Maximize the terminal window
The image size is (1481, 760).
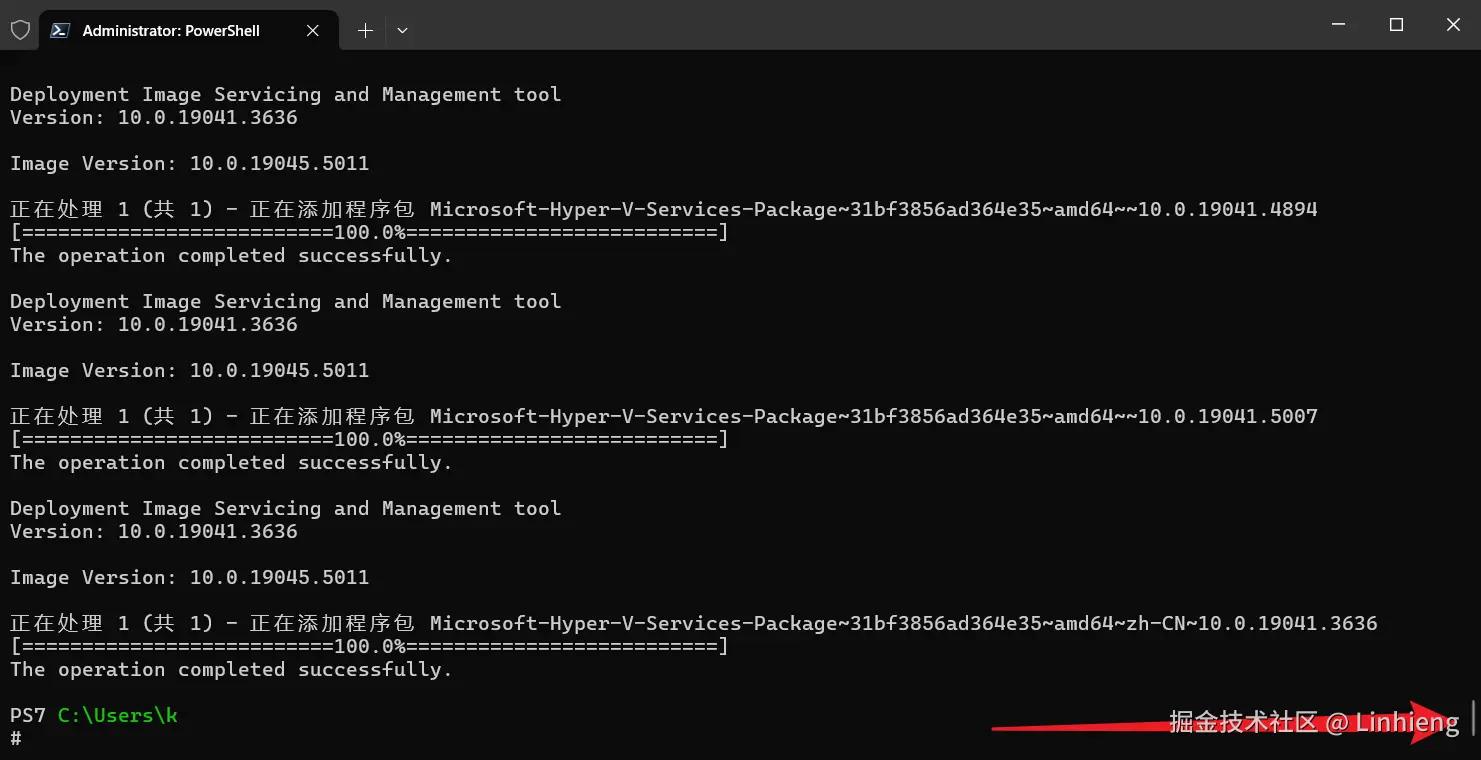[x=1397, y=25]
